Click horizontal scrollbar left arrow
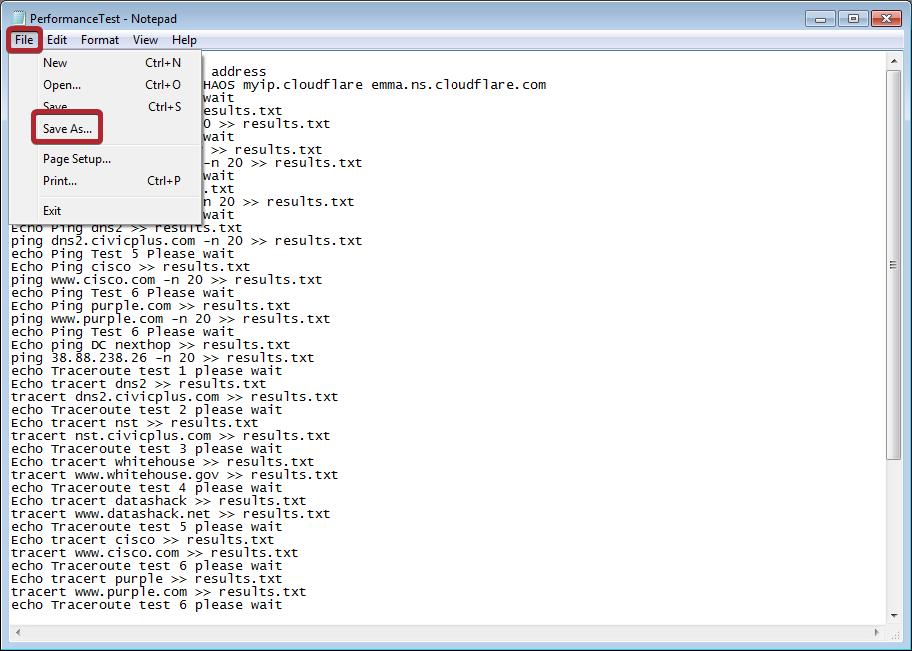The image size is (912, 651). coord(18,632)
